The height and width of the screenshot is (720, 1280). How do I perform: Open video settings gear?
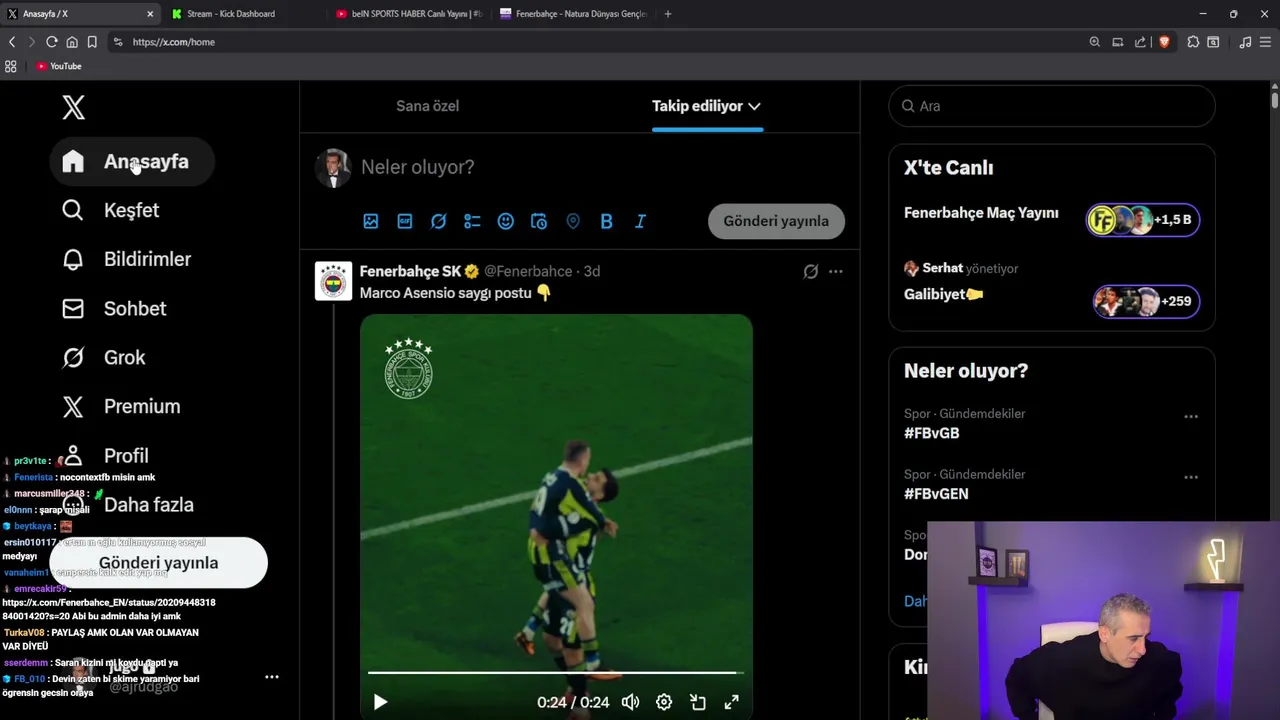[664, 702]
